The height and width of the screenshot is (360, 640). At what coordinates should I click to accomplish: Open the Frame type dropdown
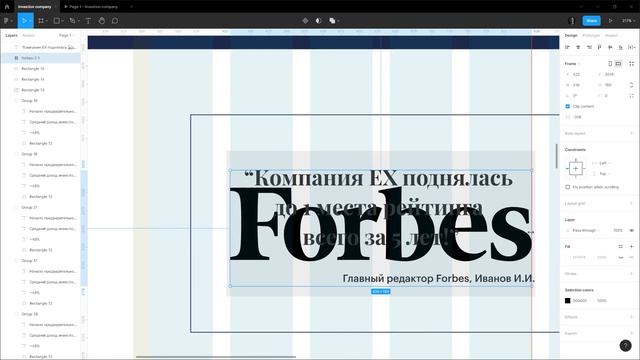572,64
